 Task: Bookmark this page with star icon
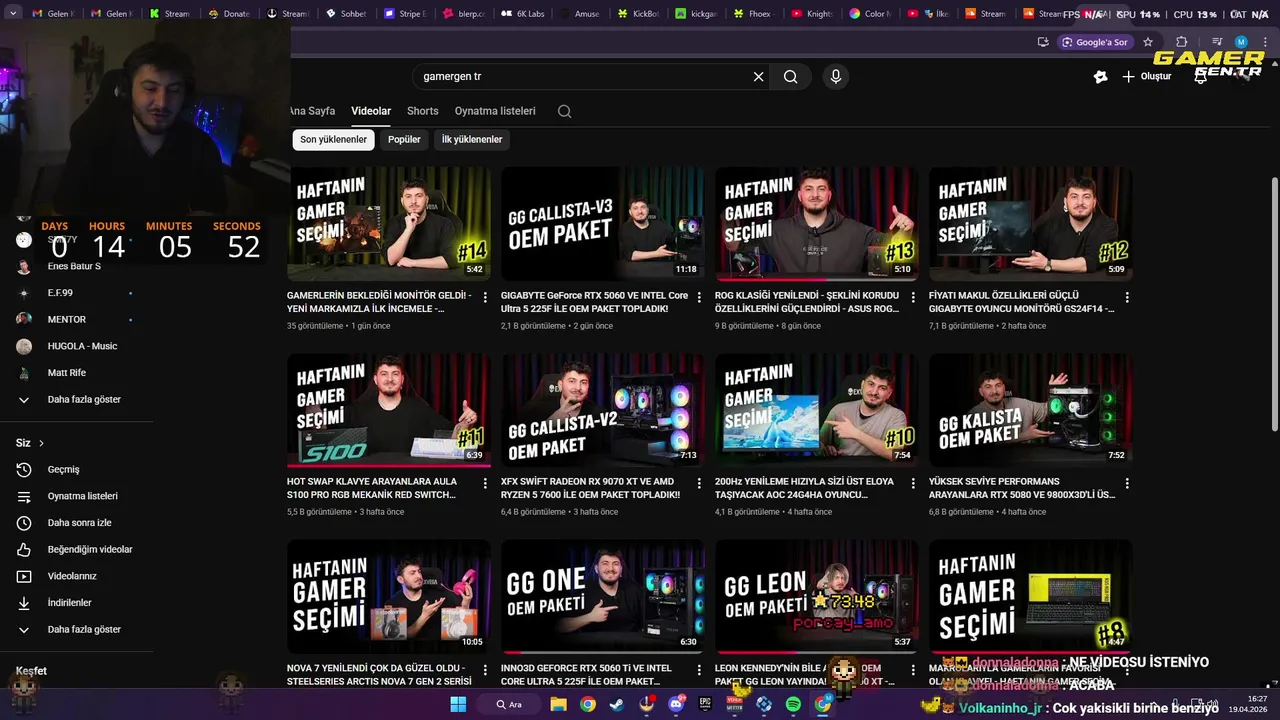(x=1148, y=42)
